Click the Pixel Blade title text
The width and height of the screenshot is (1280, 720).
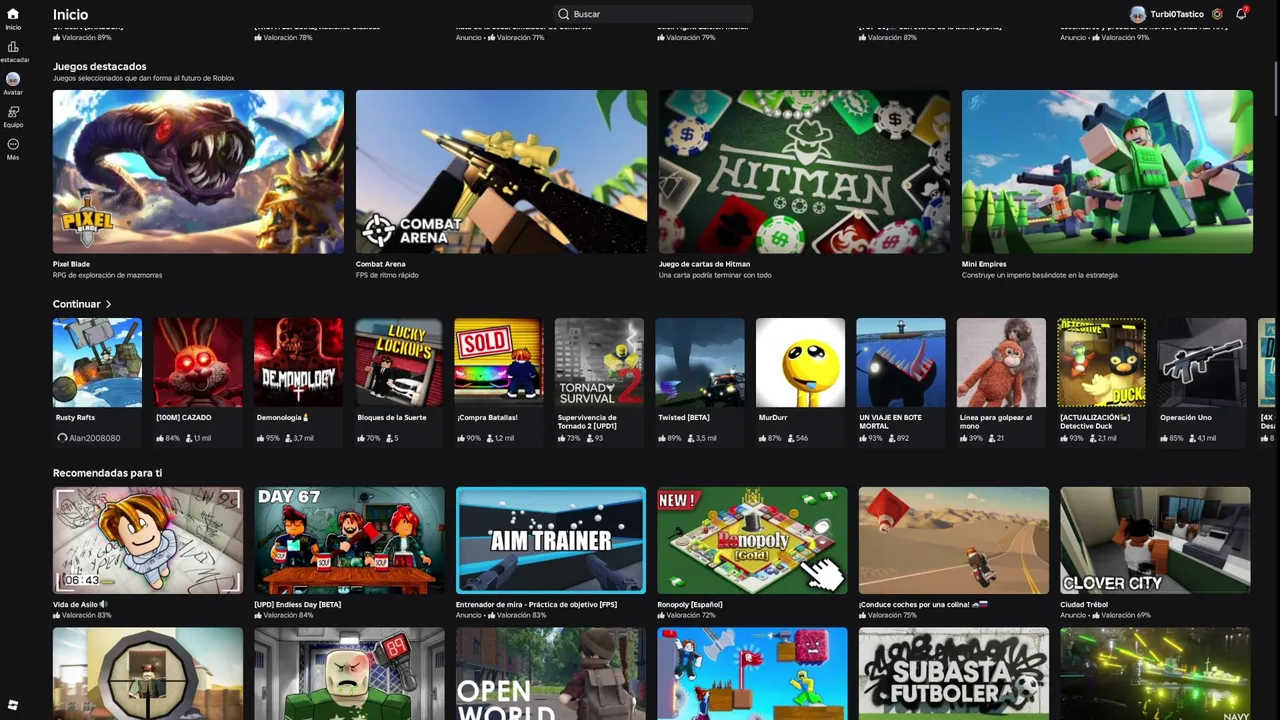click(71, 264)
